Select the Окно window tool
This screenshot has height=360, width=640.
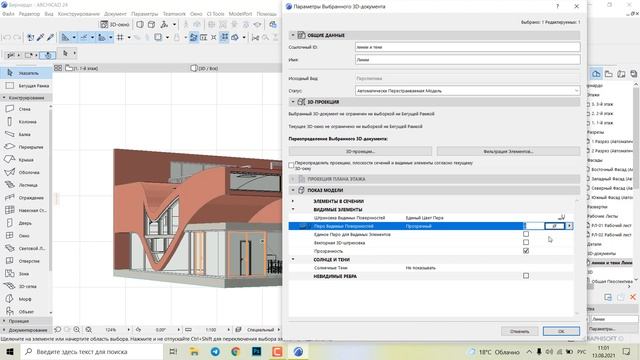[24, 236]
